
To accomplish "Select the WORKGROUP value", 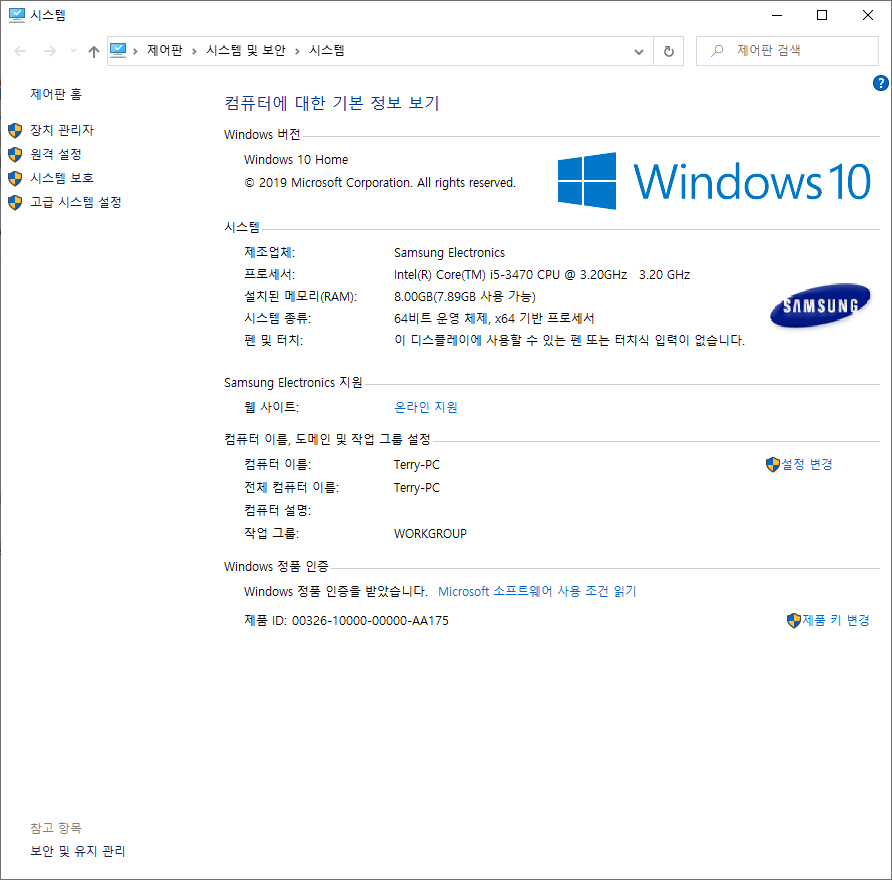I will click(x=430, y=534).
